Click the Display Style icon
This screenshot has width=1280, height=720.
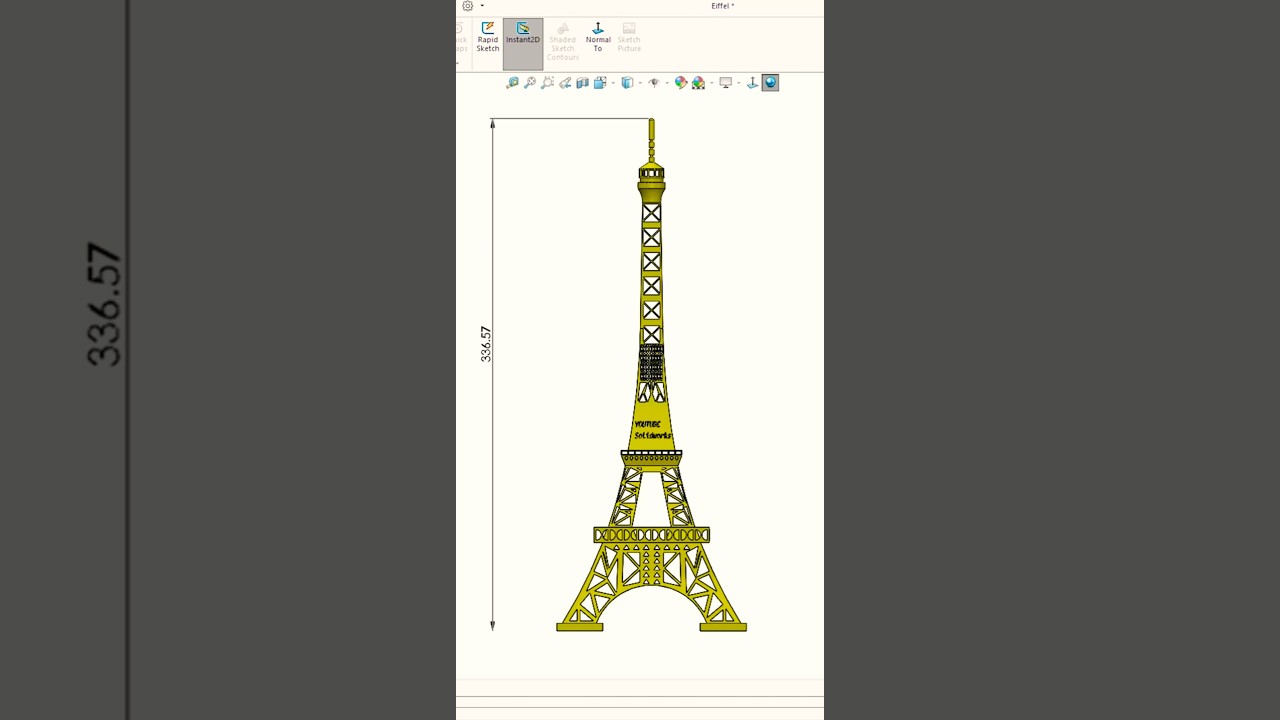(x=627, y=83)
